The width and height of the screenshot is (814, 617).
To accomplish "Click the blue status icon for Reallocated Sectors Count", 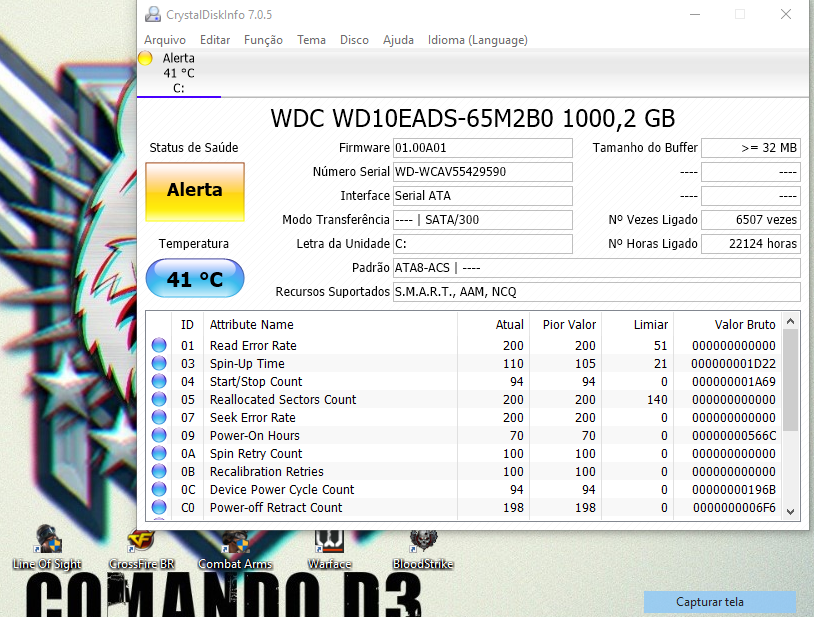I will [159, 399].
